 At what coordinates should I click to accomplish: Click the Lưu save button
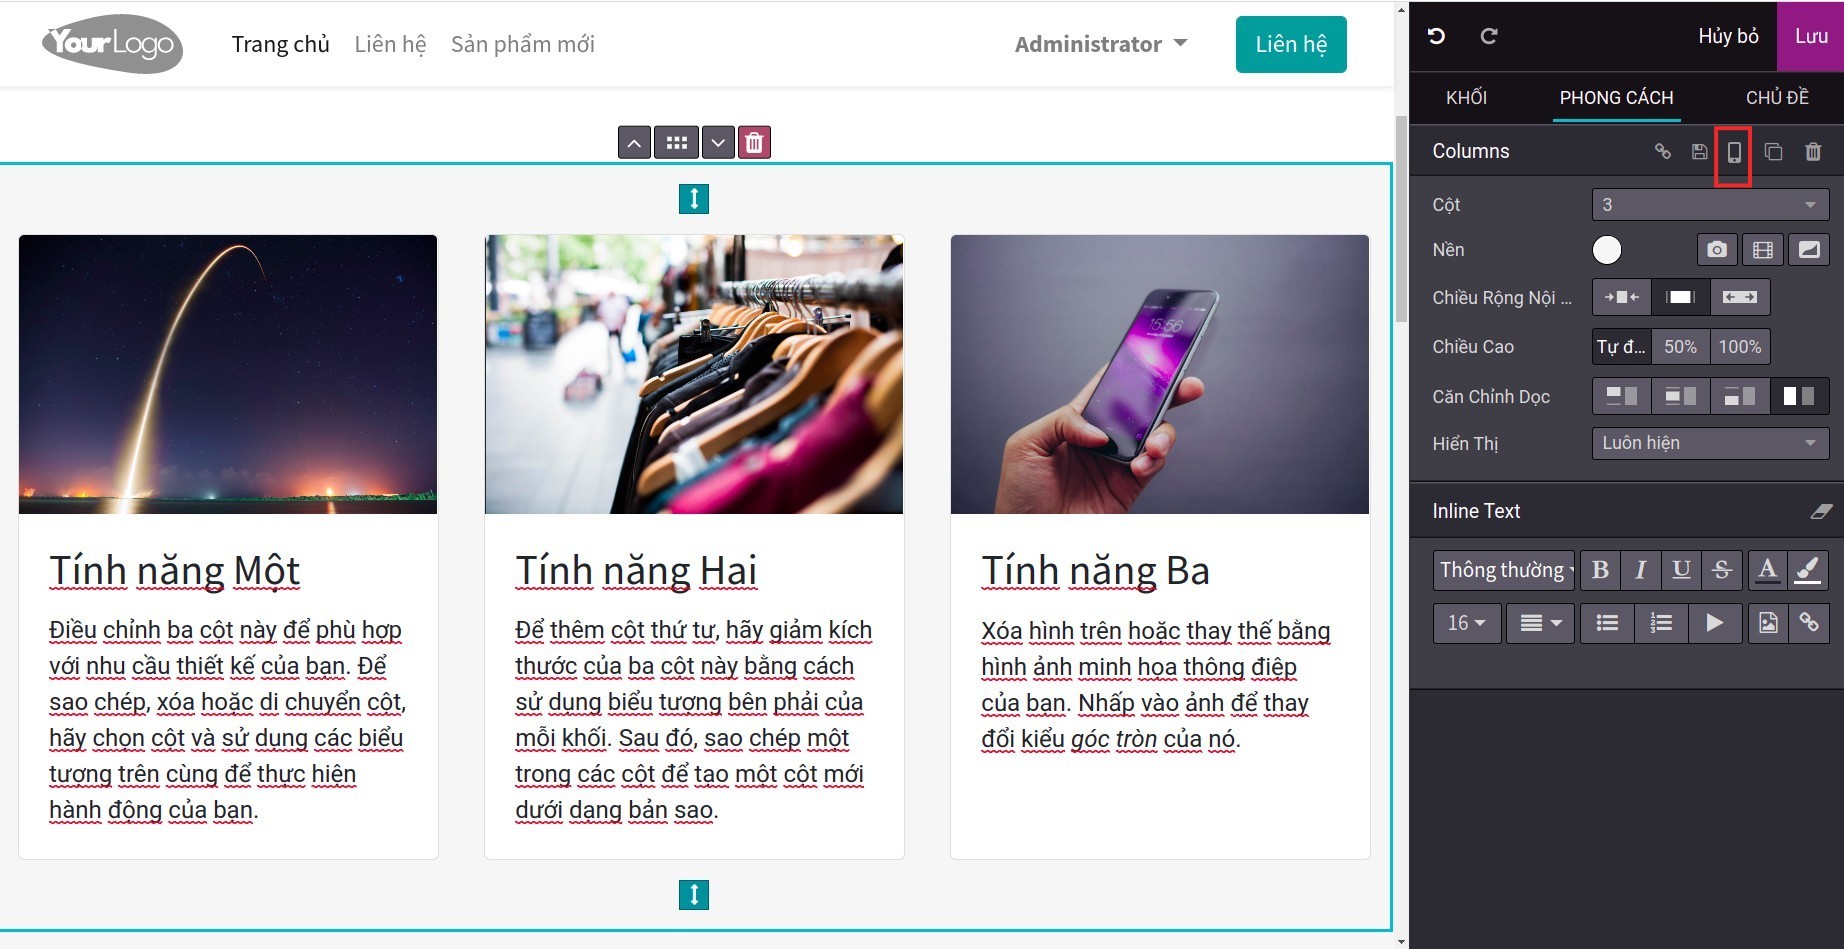[1811, 36]
